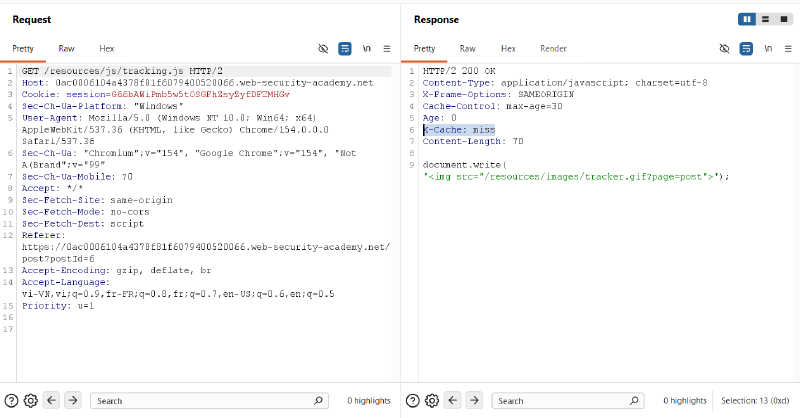Click the tracker.gif img string in response
Screen dimensions: 800x418
click(x=570, y=177)
